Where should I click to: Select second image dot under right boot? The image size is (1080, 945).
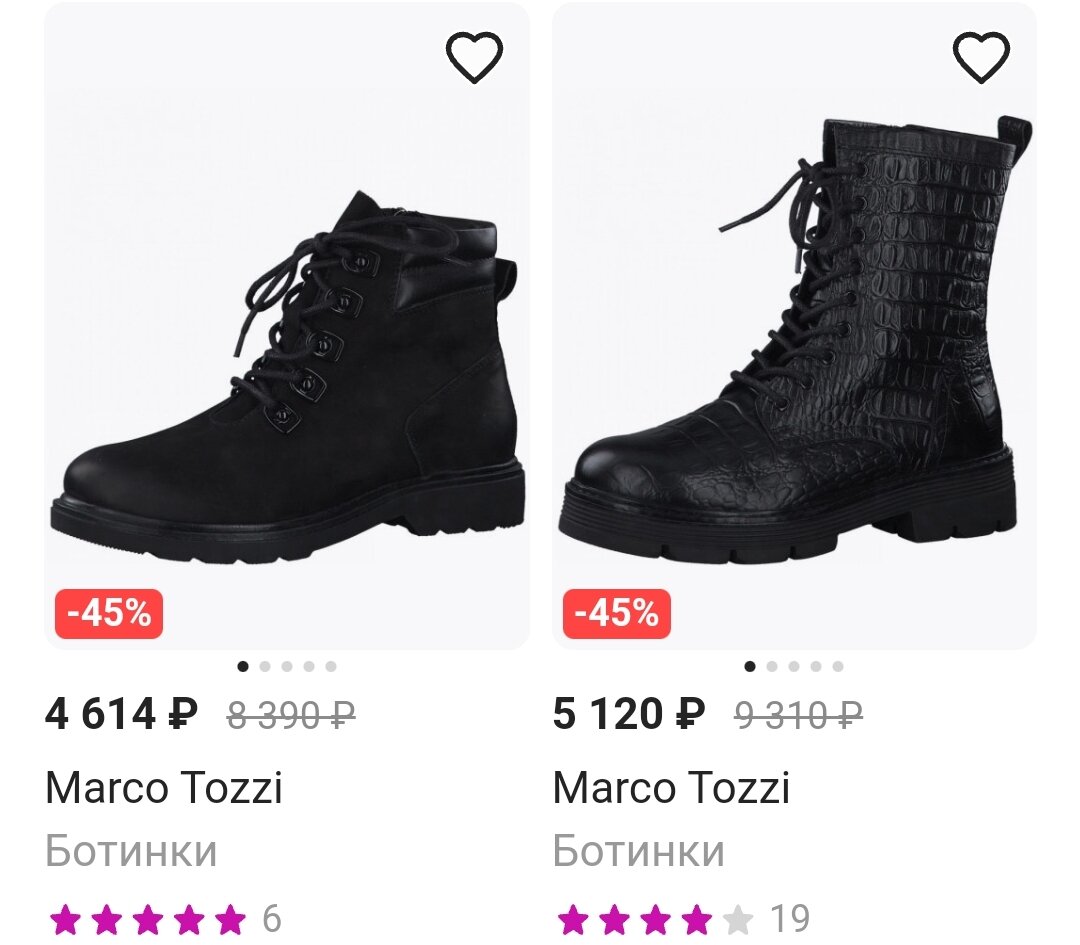click(772, 666)
